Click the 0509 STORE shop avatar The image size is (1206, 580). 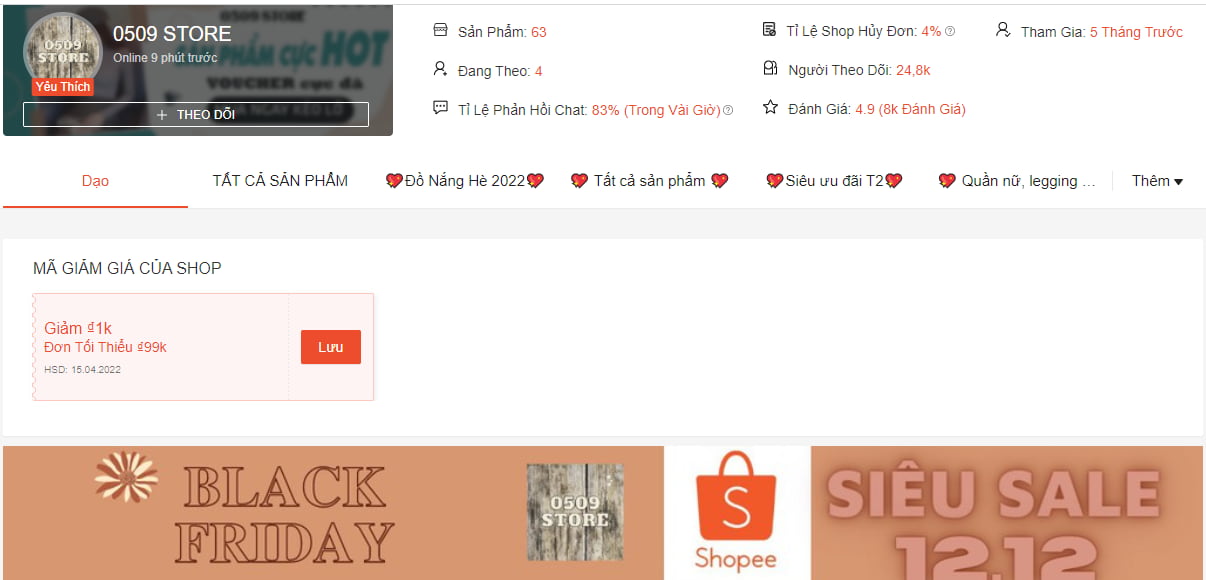[63, 52]
